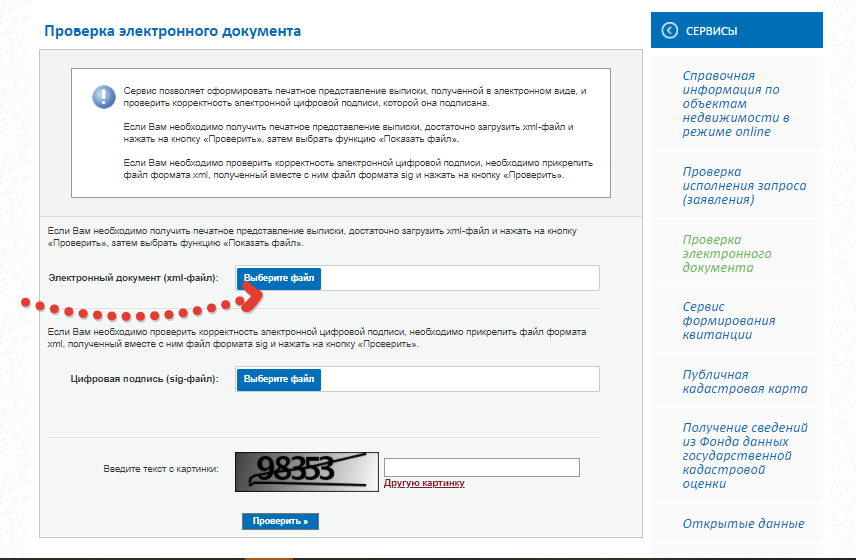This screenshot has height=560, width=856.
Task: Click the captcha image showing 98353
Action: tap(307, 471)
